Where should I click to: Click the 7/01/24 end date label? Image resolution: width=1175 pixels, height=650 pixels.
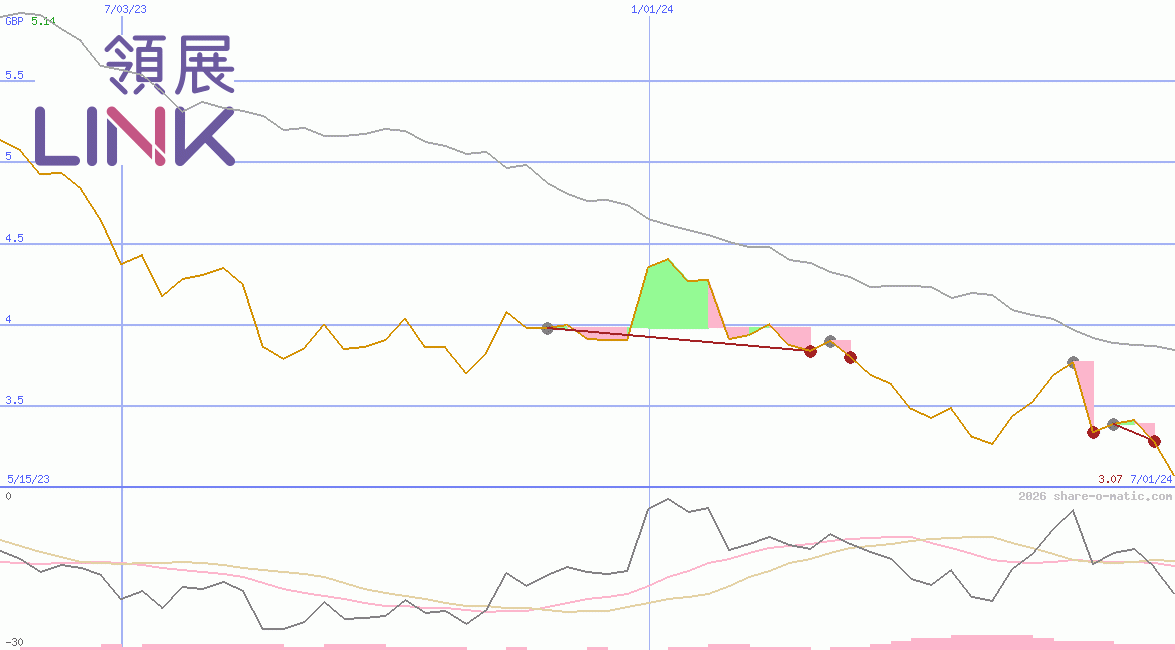1151,478
